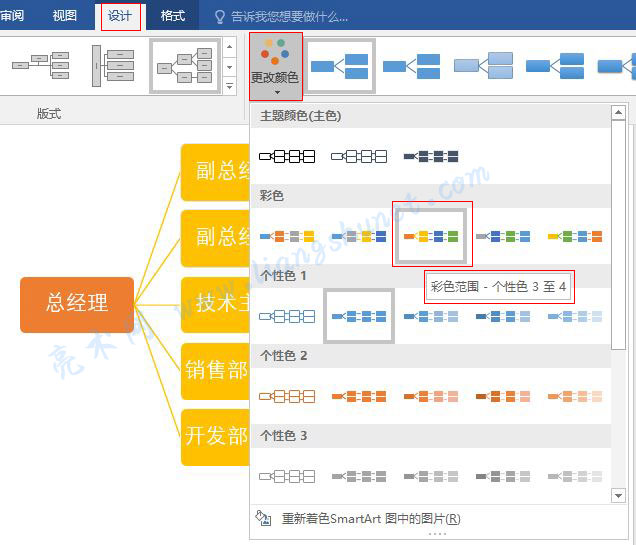Pick the fourth 个性色 2 dark orange option
636x545 pixels.
[x=503, y=396]
